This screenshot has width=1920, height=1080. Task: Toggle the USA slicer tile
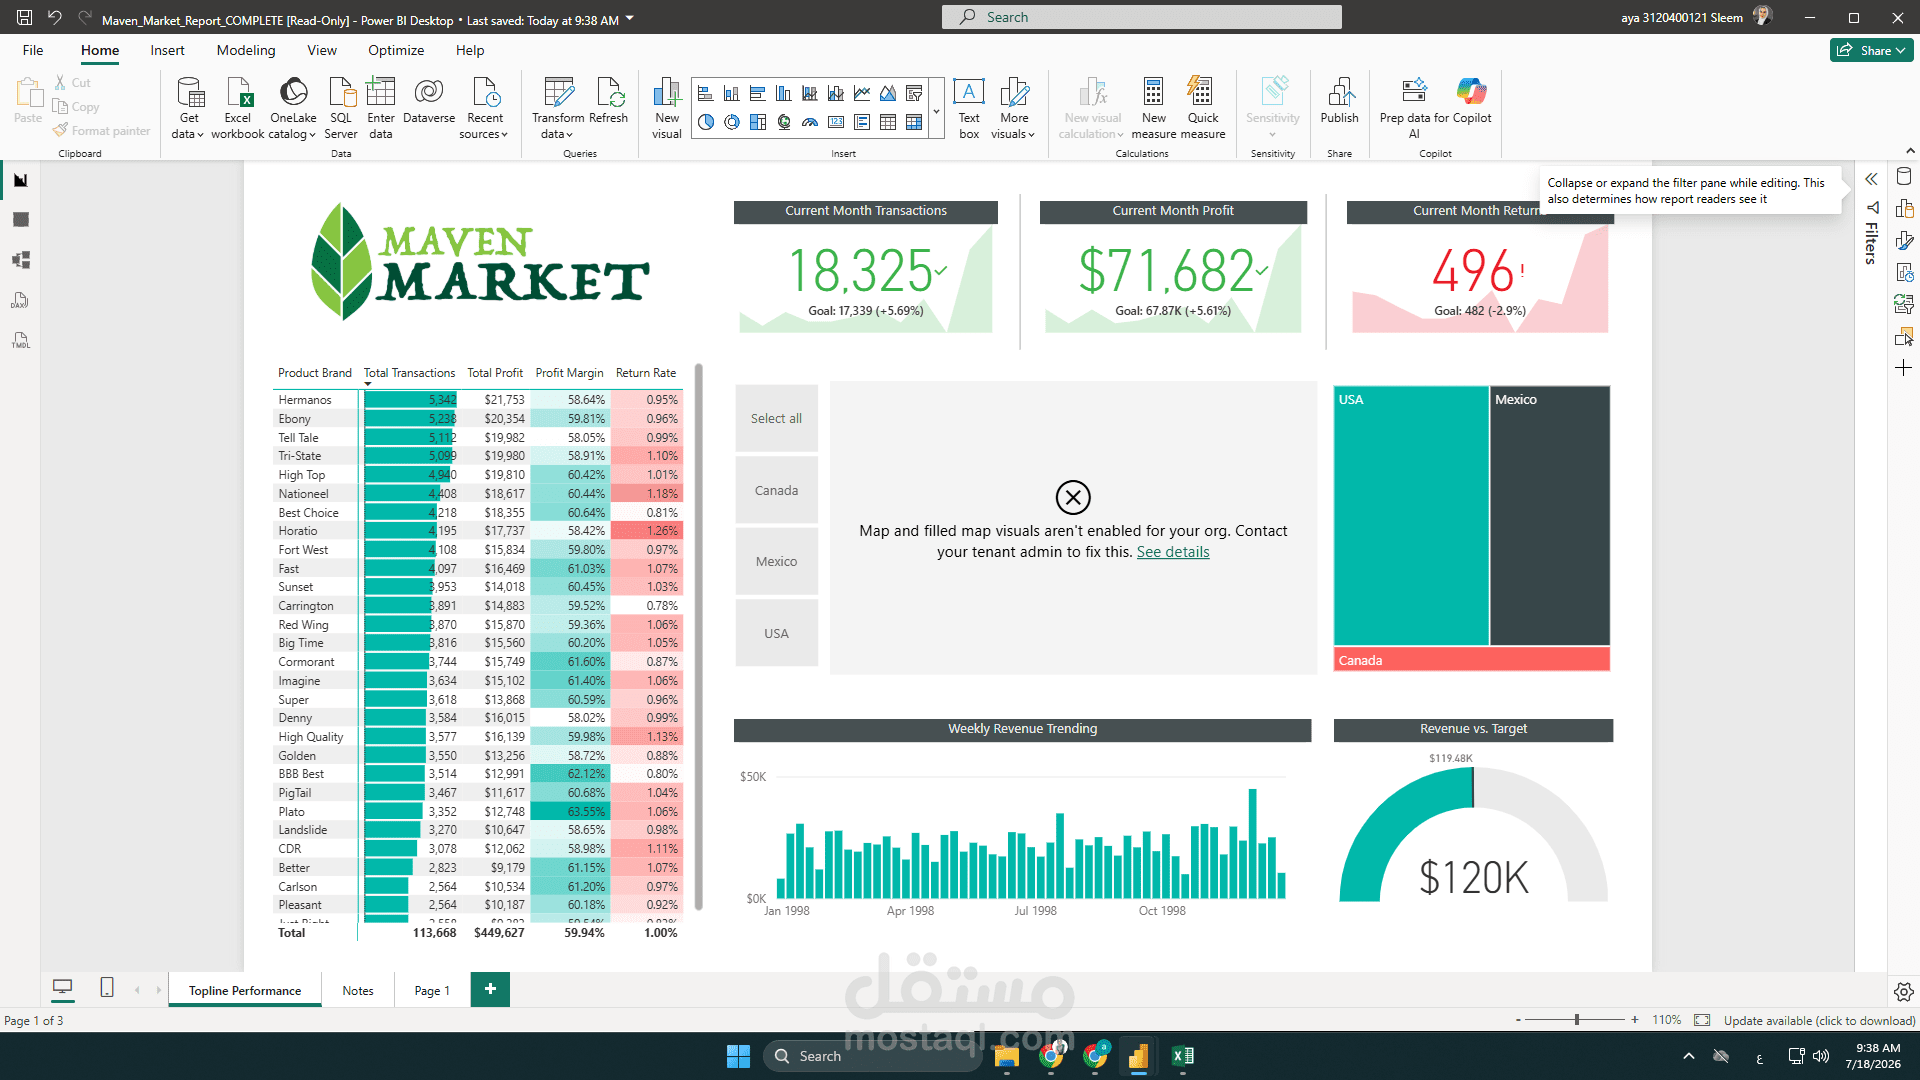(776, 633)
